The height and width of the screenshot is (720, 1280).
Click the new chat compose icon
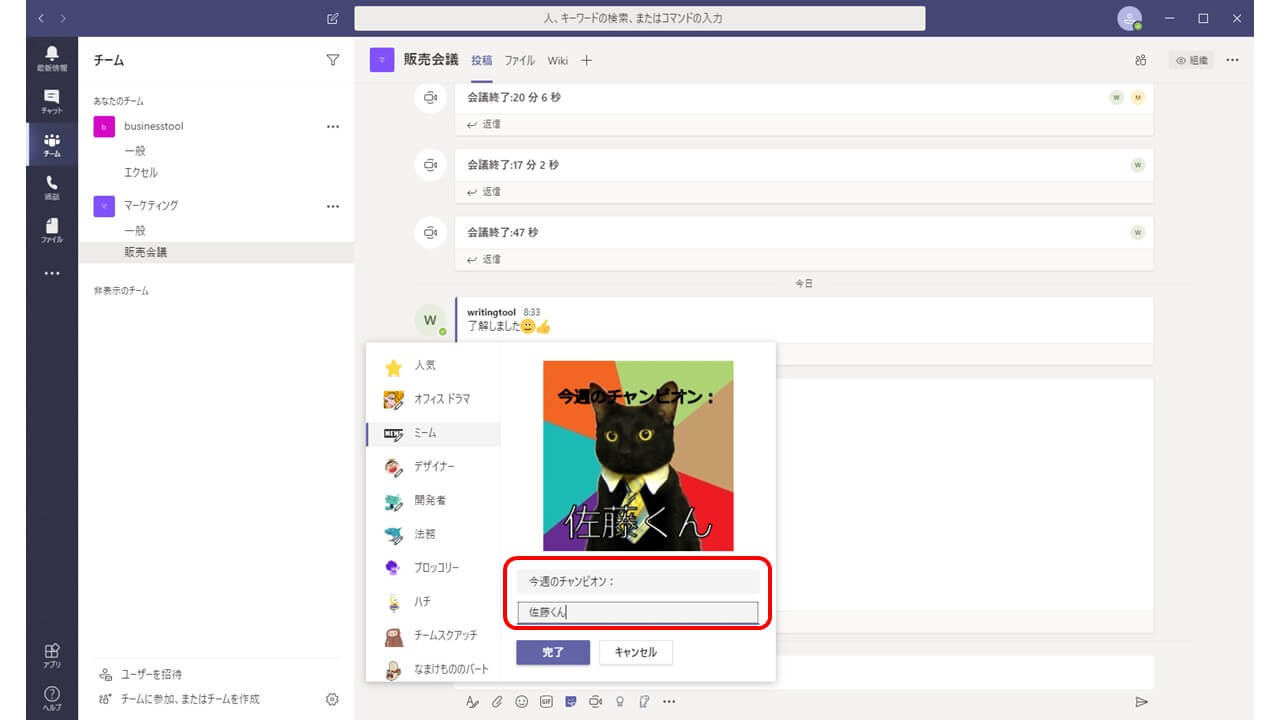[333, 19]
